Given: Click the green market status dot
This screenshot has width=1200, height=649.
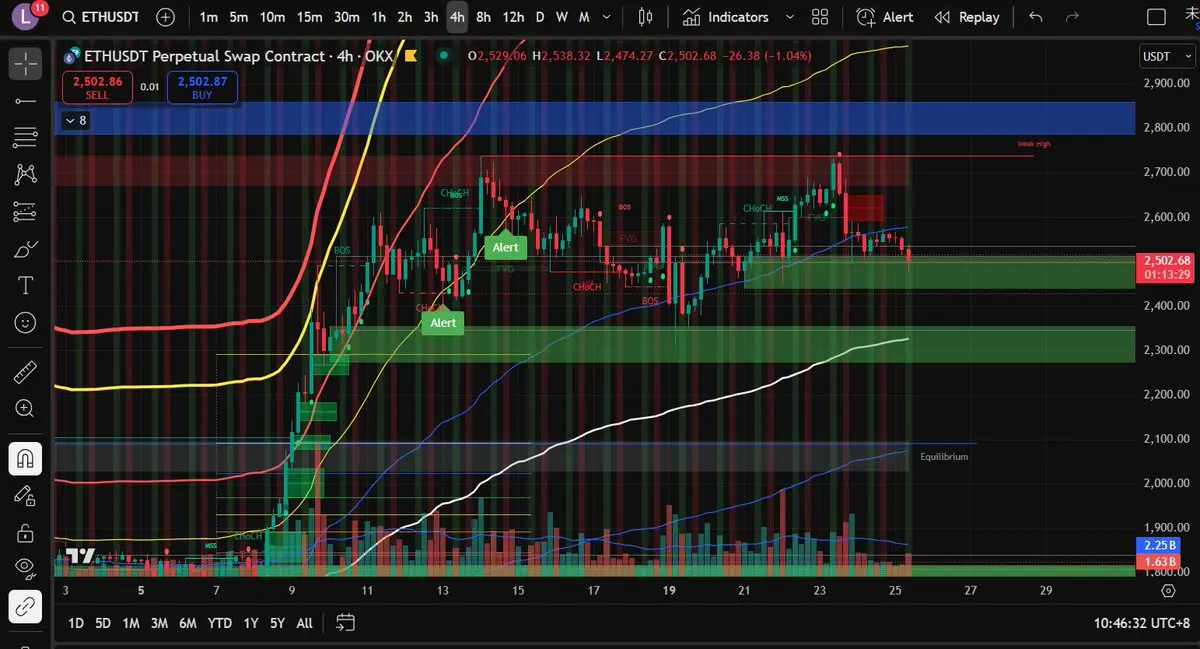Looking at the screenshot, I should [444, 56].
